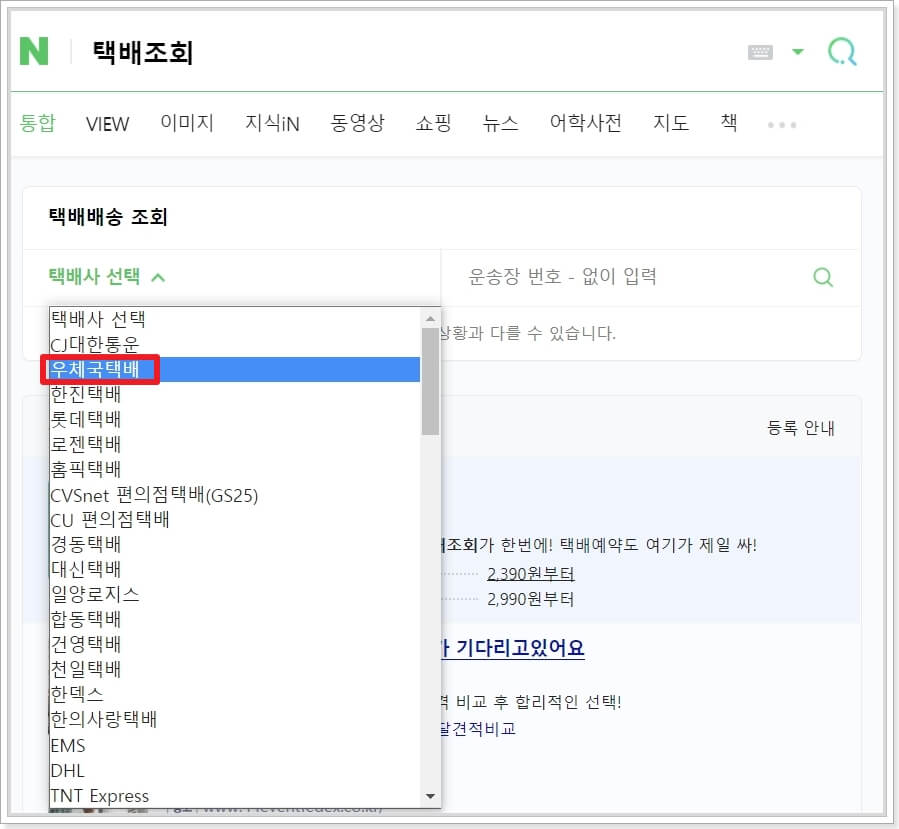Switch to the 지식iN tab
Viewport: 899px width, 829px height.
click(271, 123)
